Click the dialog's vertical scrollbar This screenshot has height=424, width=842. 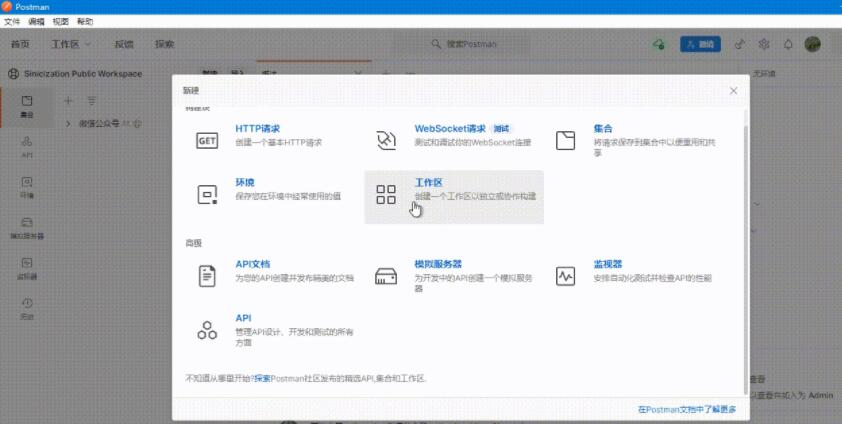pos(745,260)
